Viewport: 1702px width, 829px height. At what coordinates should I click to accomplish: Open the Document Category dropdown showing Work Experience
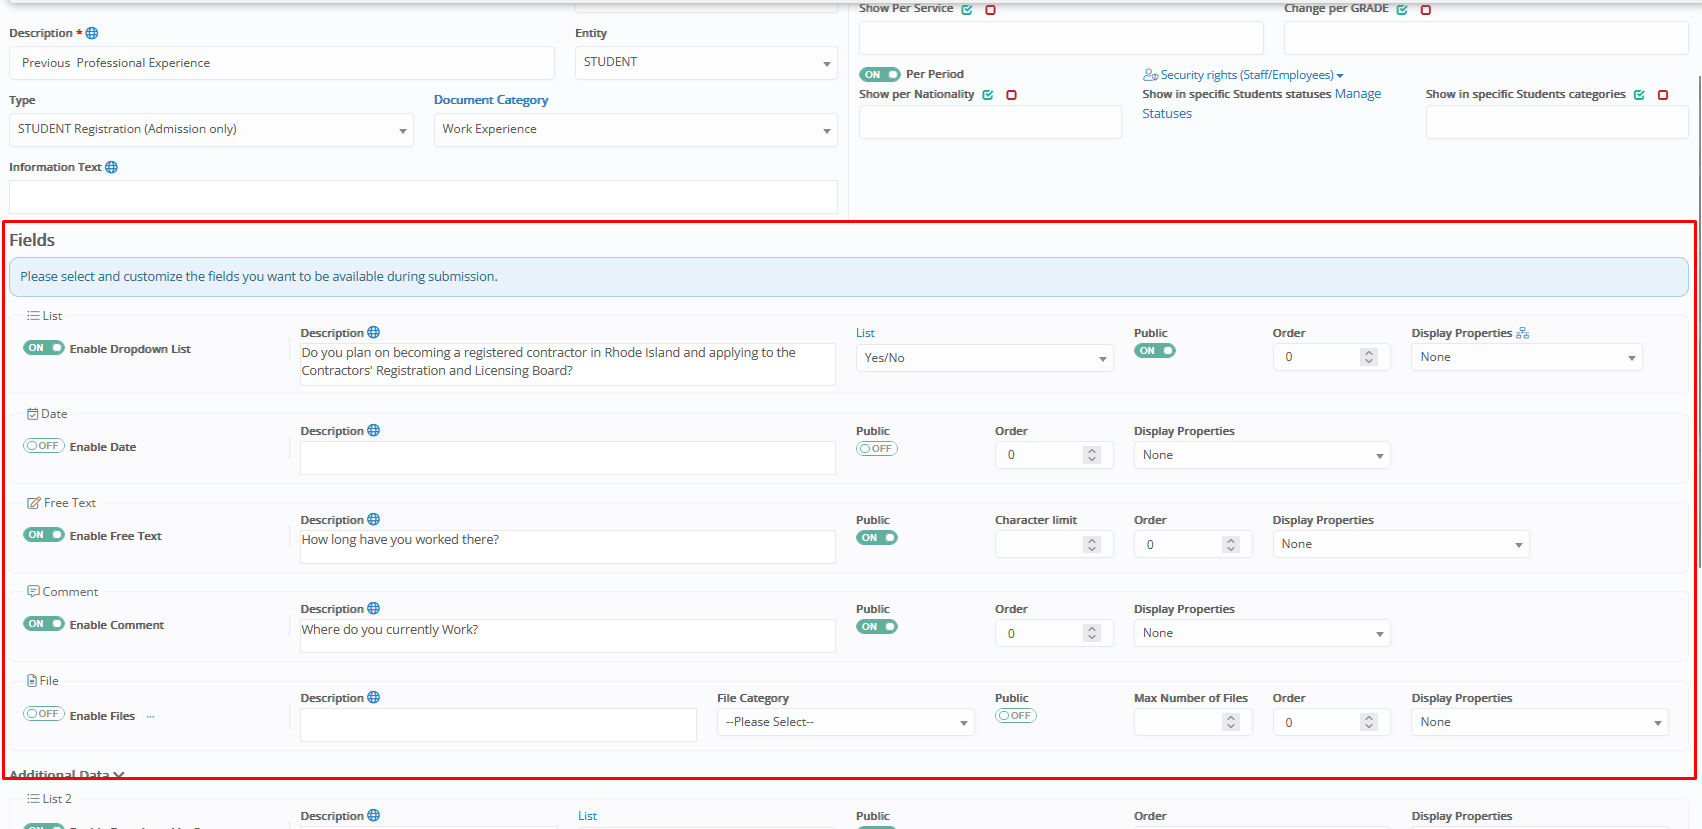click(x=635, y=130)
